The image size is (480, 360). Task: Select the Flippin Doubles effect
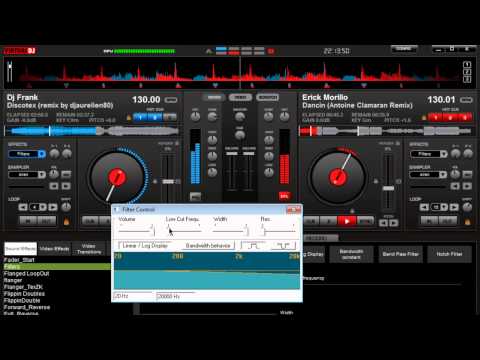[24, 294]
